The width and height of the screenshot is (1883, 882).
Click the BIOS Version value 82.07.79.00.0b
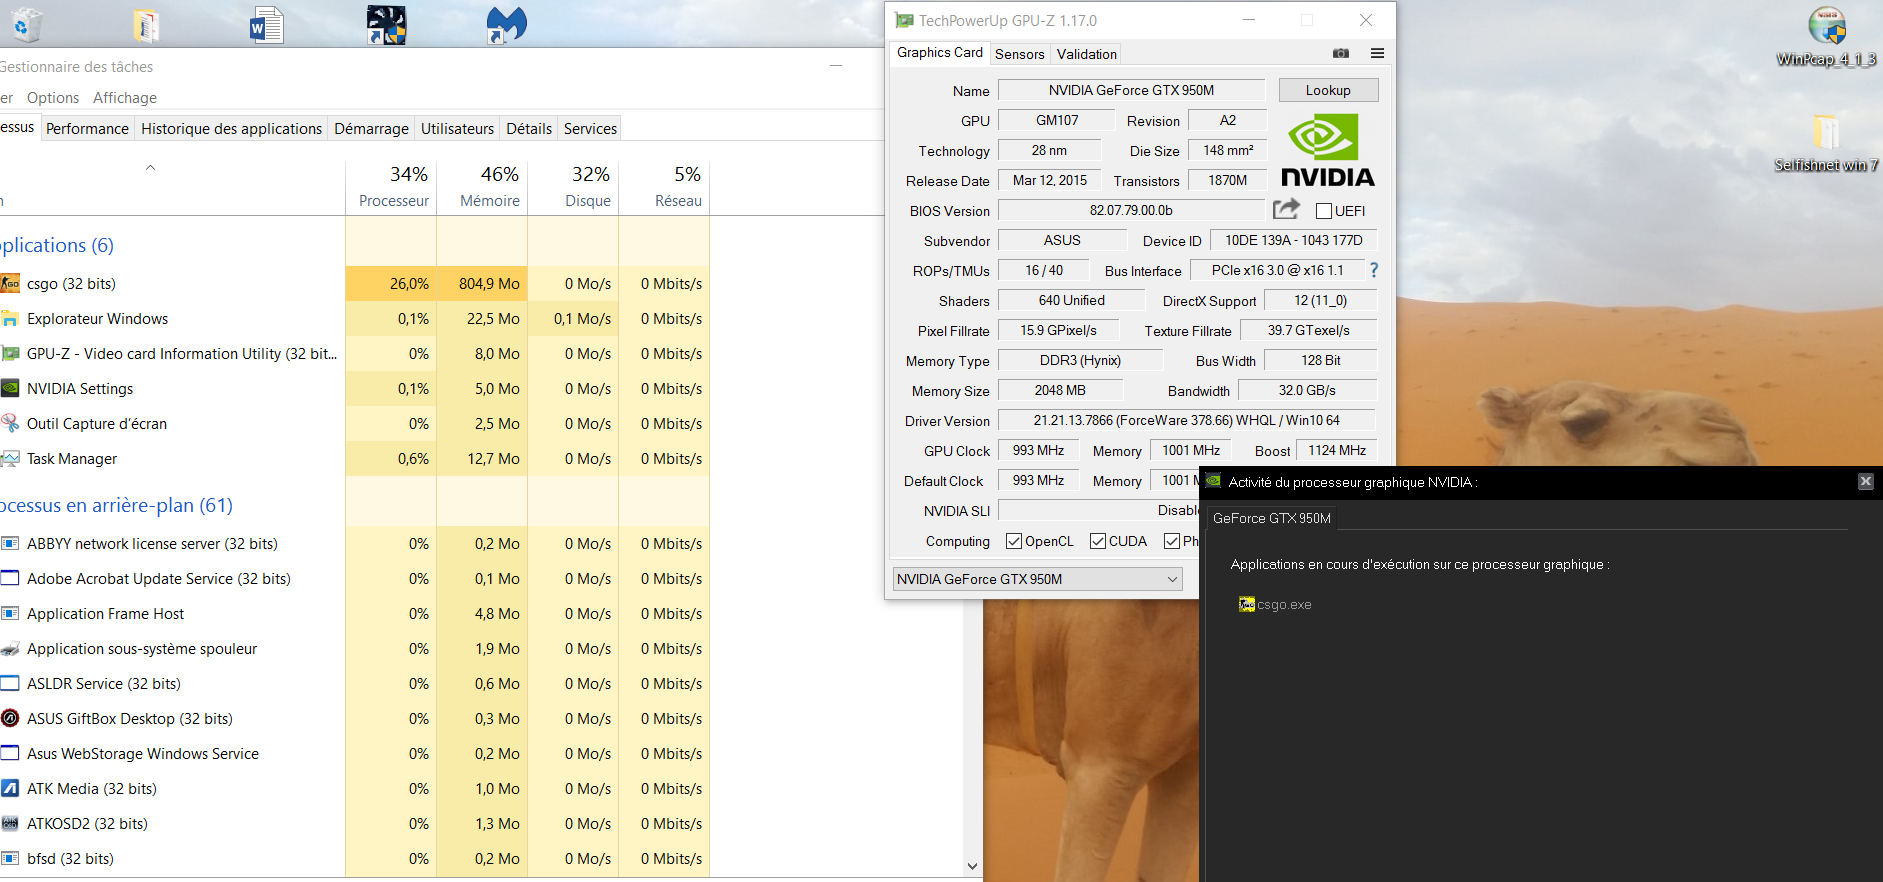pos(1131,210)
